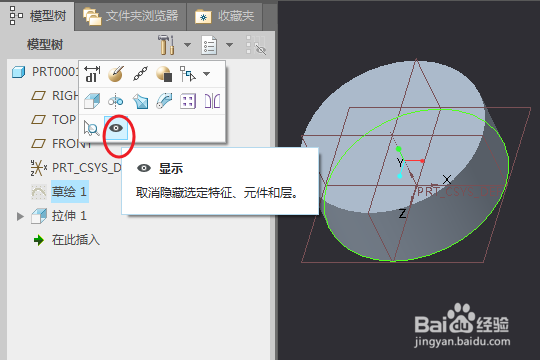Click the edit dimensions d1 icon
This screenshot has width=540, height=360.
(x=92, y=74)
